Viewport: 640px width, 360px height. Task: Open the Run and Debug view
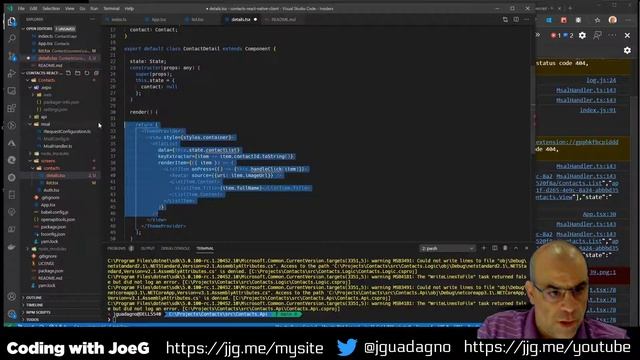[12, 73]
